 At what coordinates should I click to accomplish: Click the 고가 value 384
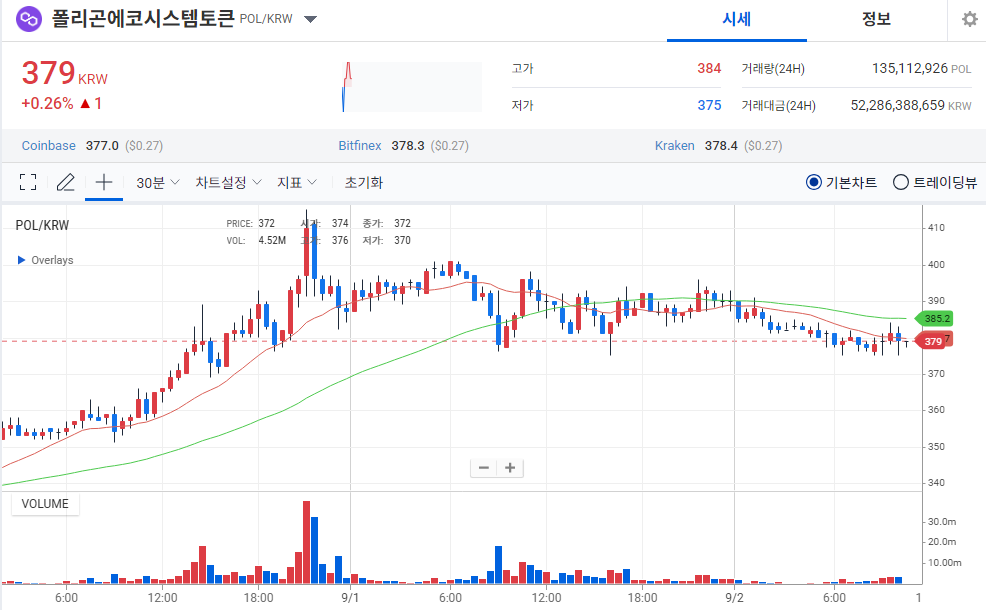[x=709, y=68]
